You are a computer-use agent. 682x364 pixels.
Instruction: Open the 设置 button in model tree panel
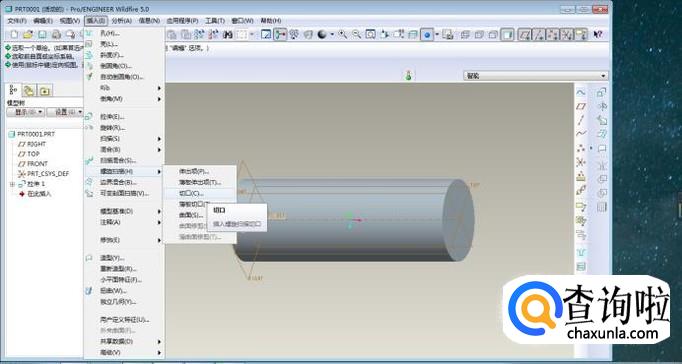(x=65, y=112)
